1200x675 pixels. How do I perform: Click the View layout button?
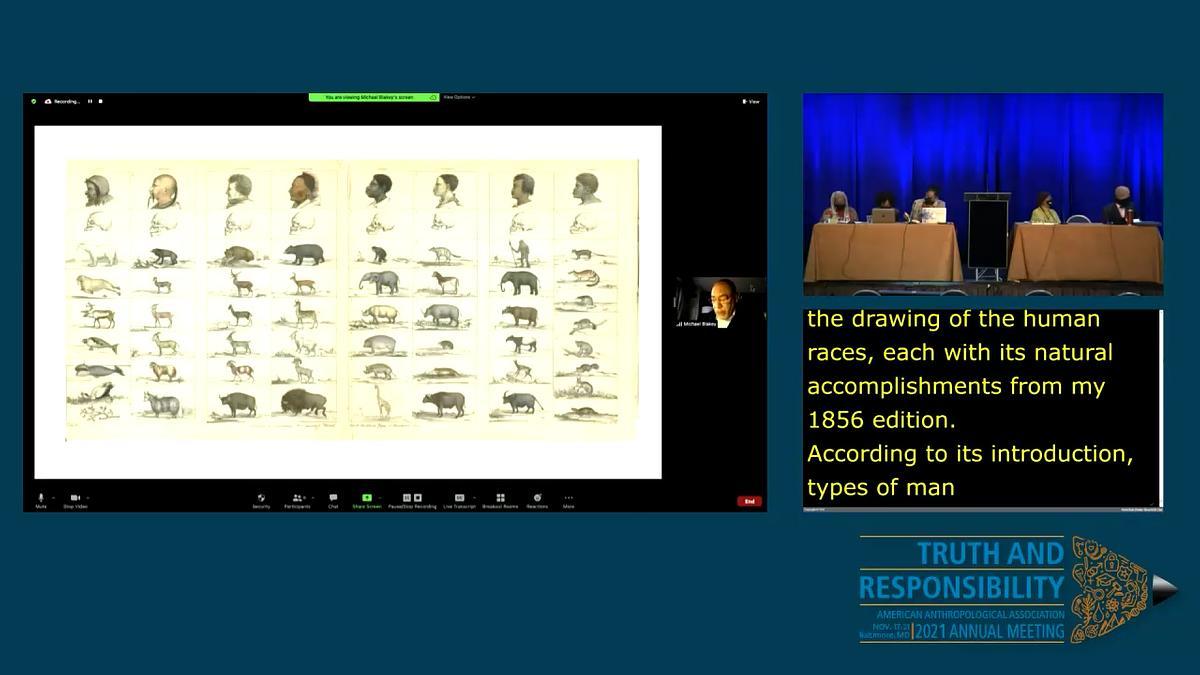pos(751,101)
